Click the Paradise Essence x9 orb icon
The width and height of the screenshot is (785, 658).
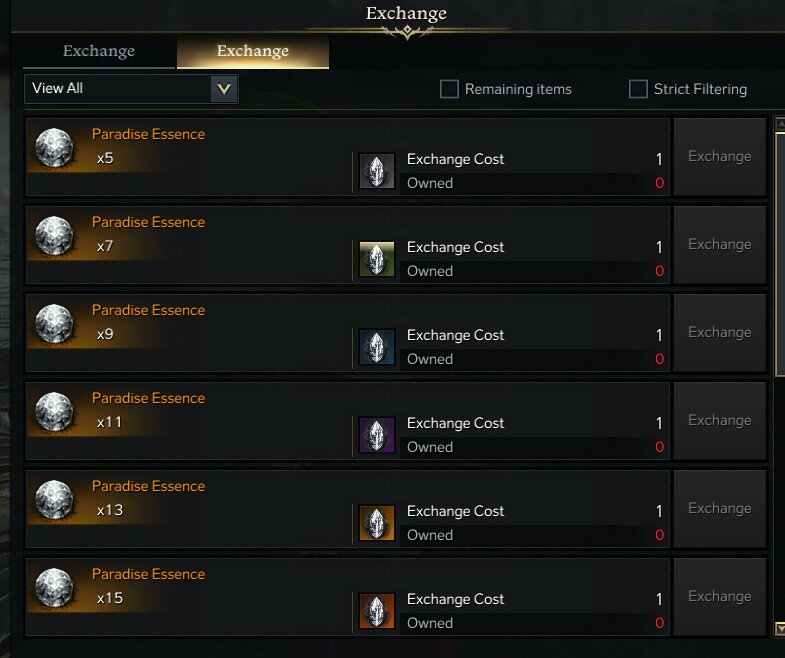54,324
